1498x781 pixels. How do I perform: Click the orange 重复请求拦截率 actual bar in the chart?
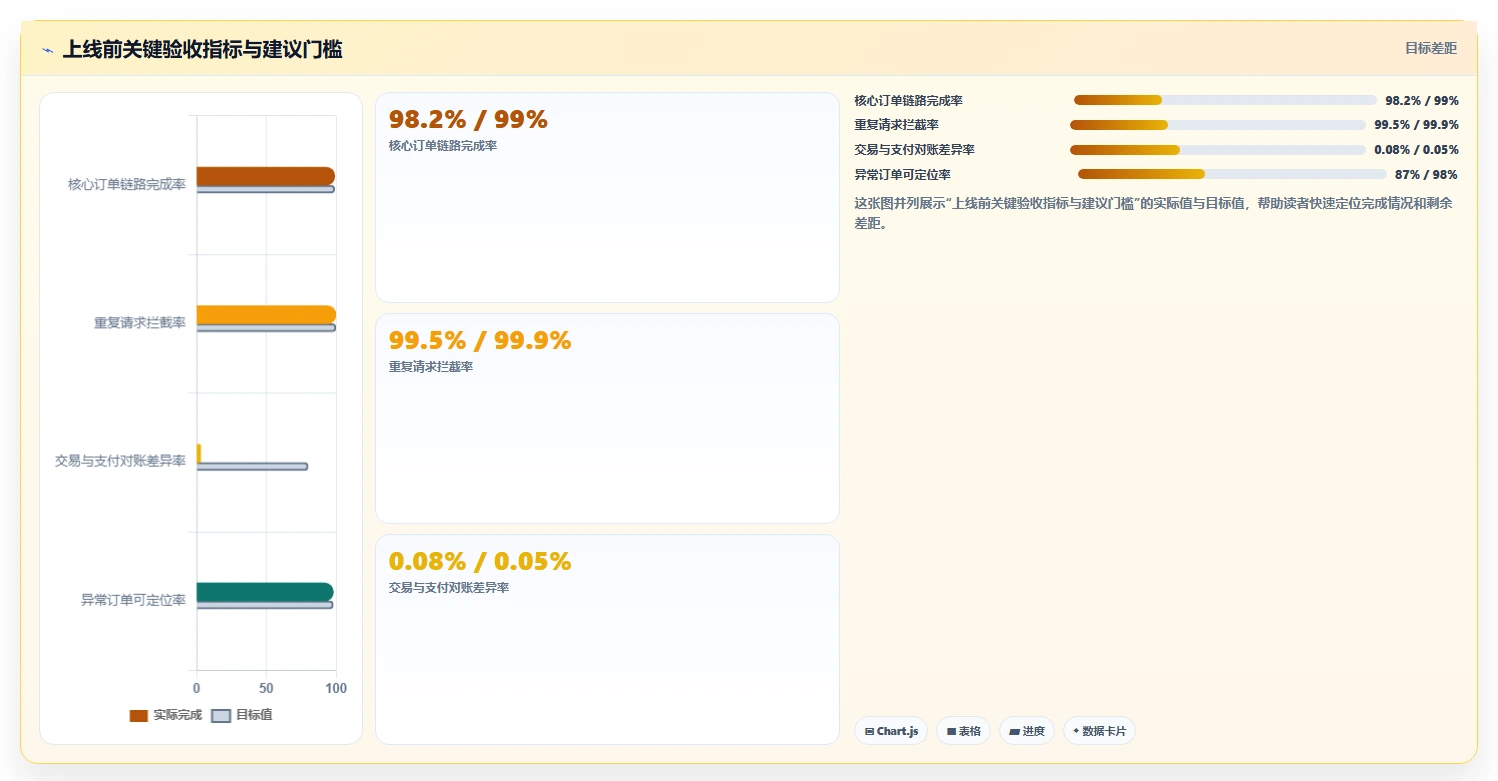(x=266, y=315)
